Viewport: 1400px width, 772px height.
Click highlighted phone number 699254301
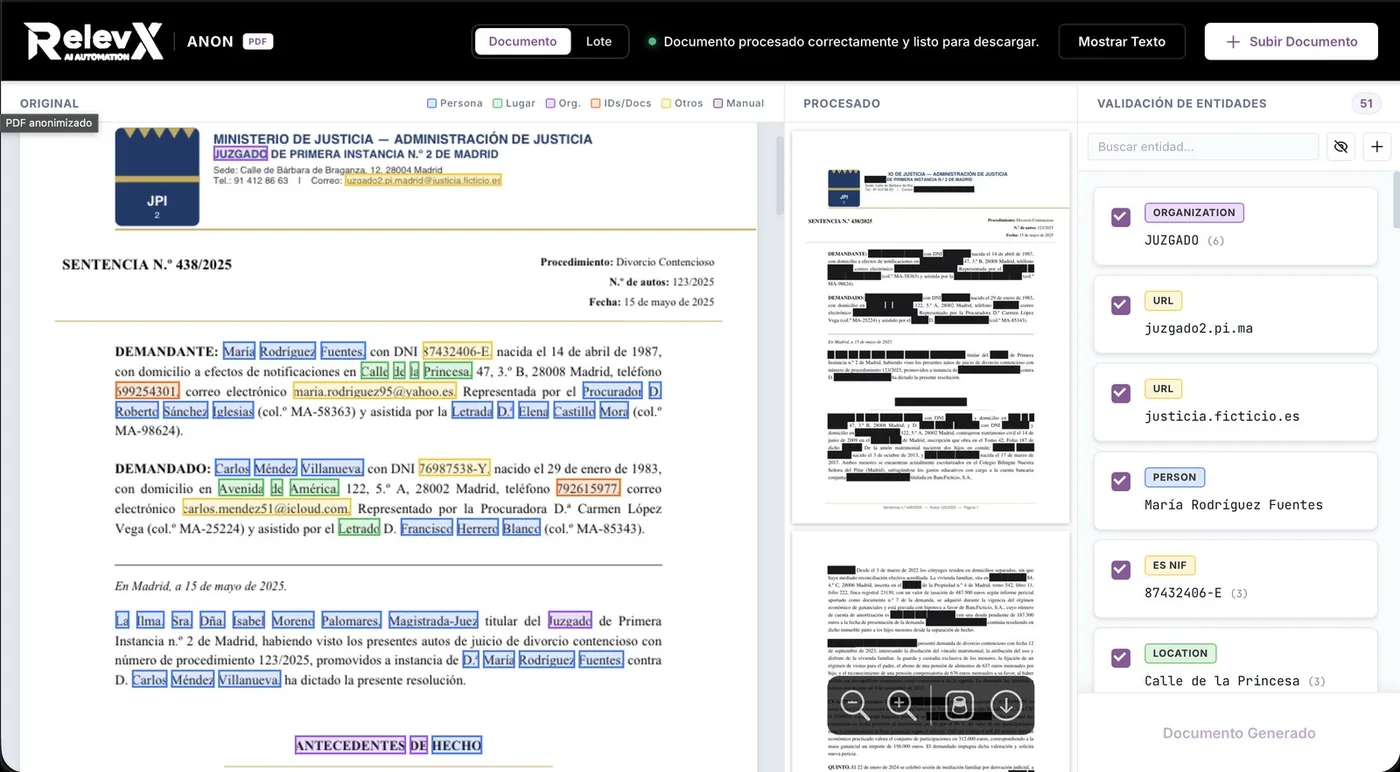coord(147,391)
